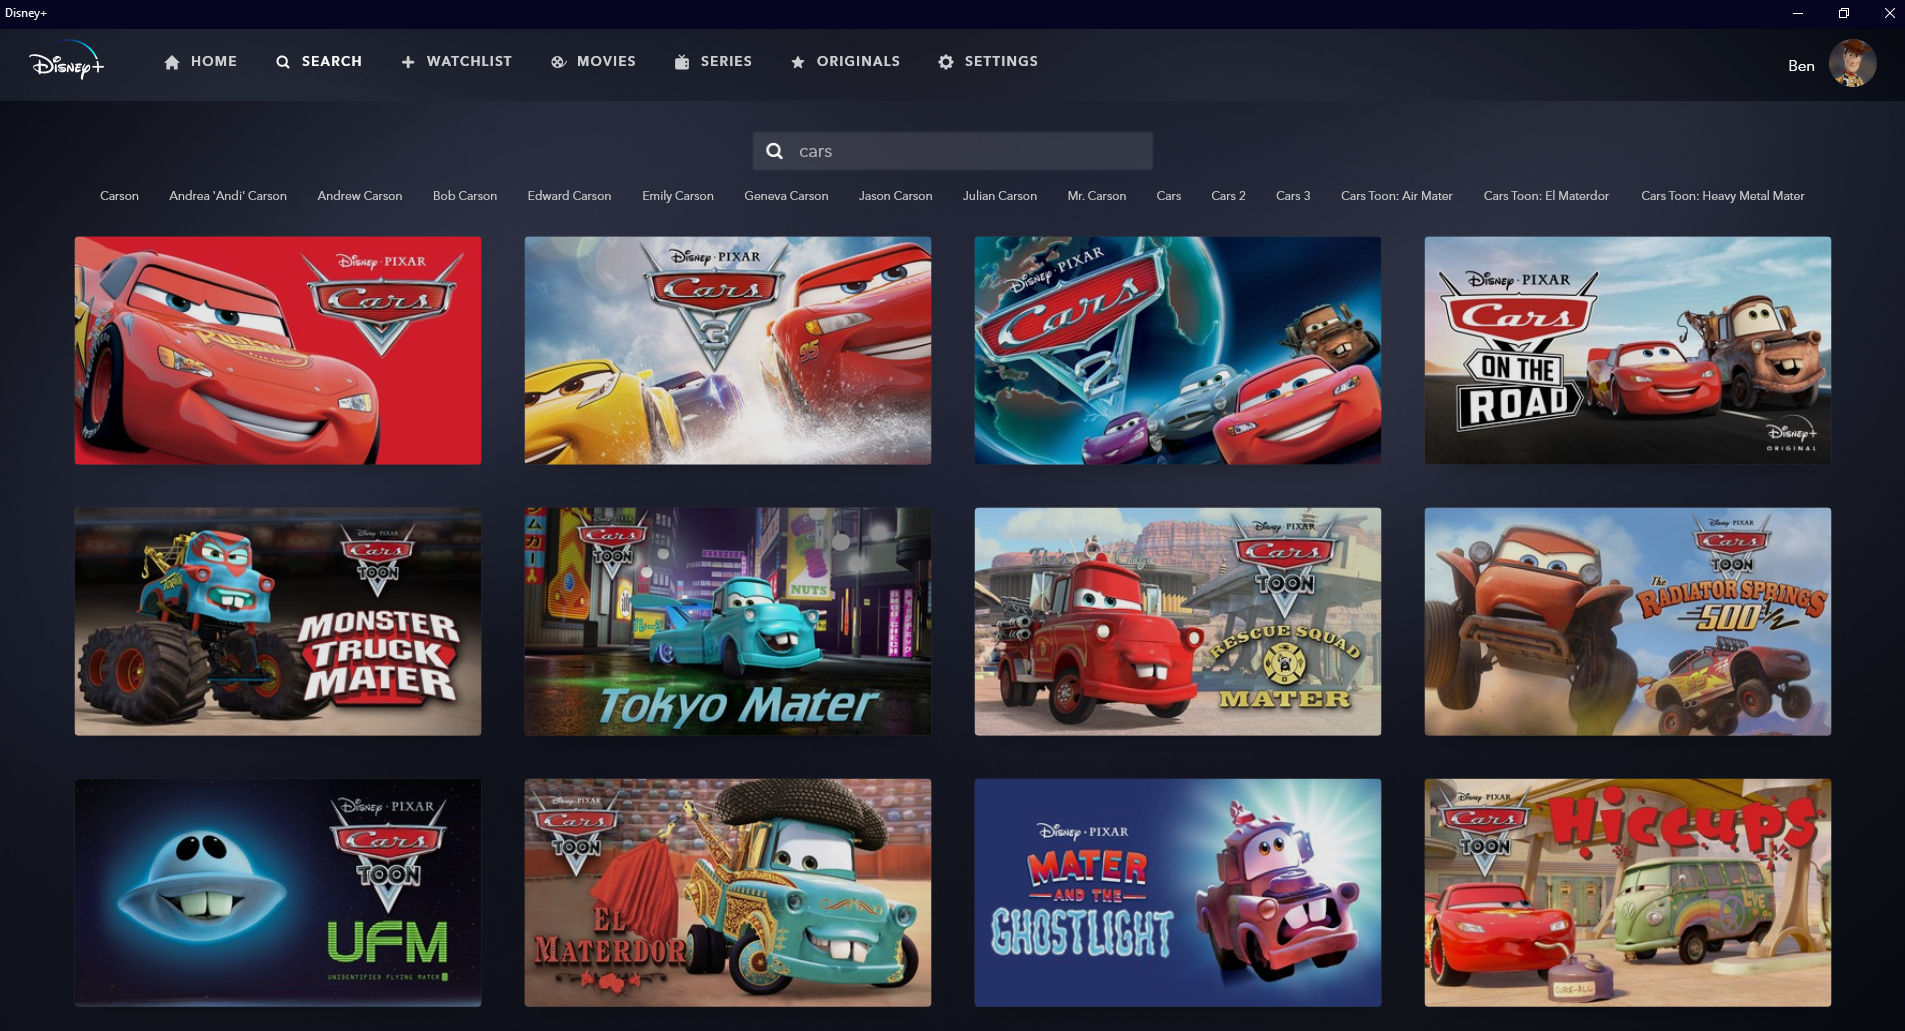The width and height of the screenshot is (1905, 1031).
Task: Select 'Cars Toon: Heavy Metal Mater' suggestion
Action: 1723,196
